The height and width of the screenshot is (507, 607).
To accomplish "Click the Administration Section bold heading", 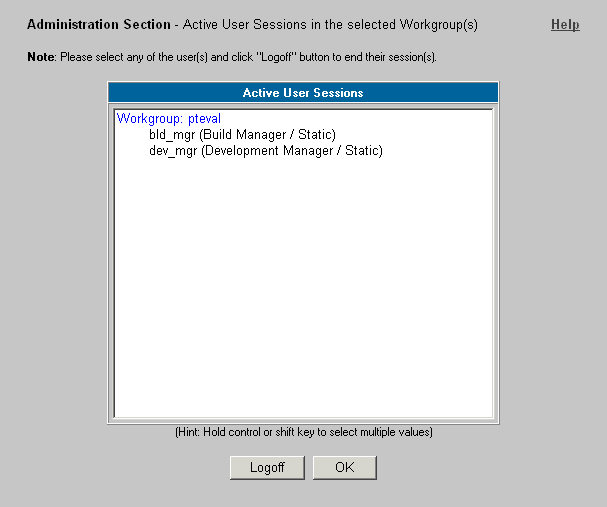I will [99, 24].
